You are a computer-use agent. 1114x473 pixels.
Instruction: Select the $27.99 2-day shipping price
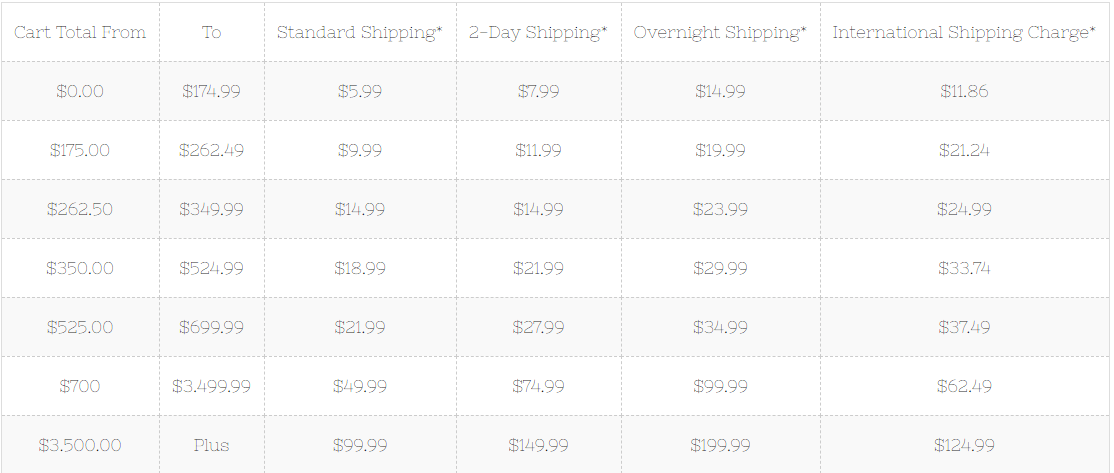point(539,327)
